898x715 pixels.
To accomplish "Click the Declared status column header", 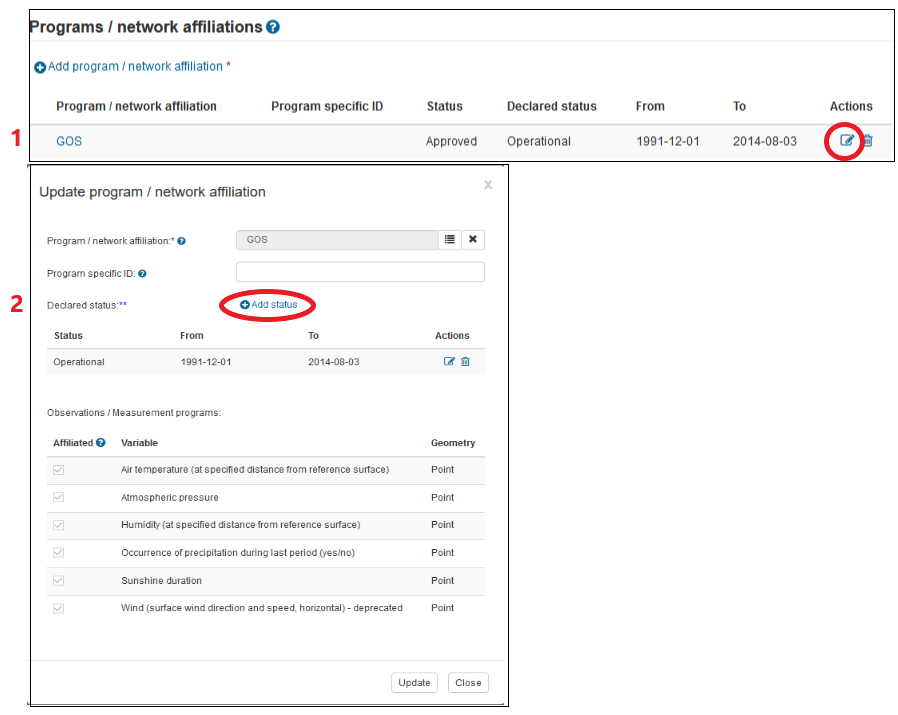I will (552, 106).
